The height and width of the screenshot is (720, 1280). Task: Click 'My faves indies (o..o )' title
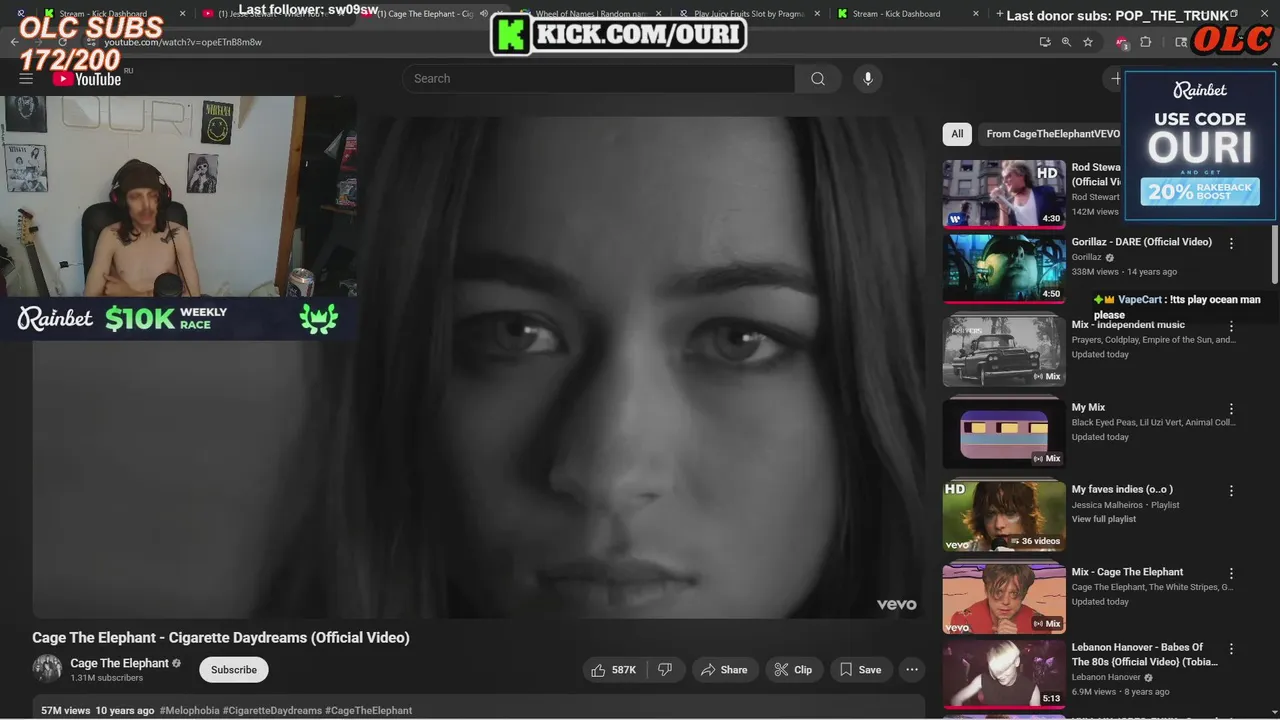click(1122, 489)
